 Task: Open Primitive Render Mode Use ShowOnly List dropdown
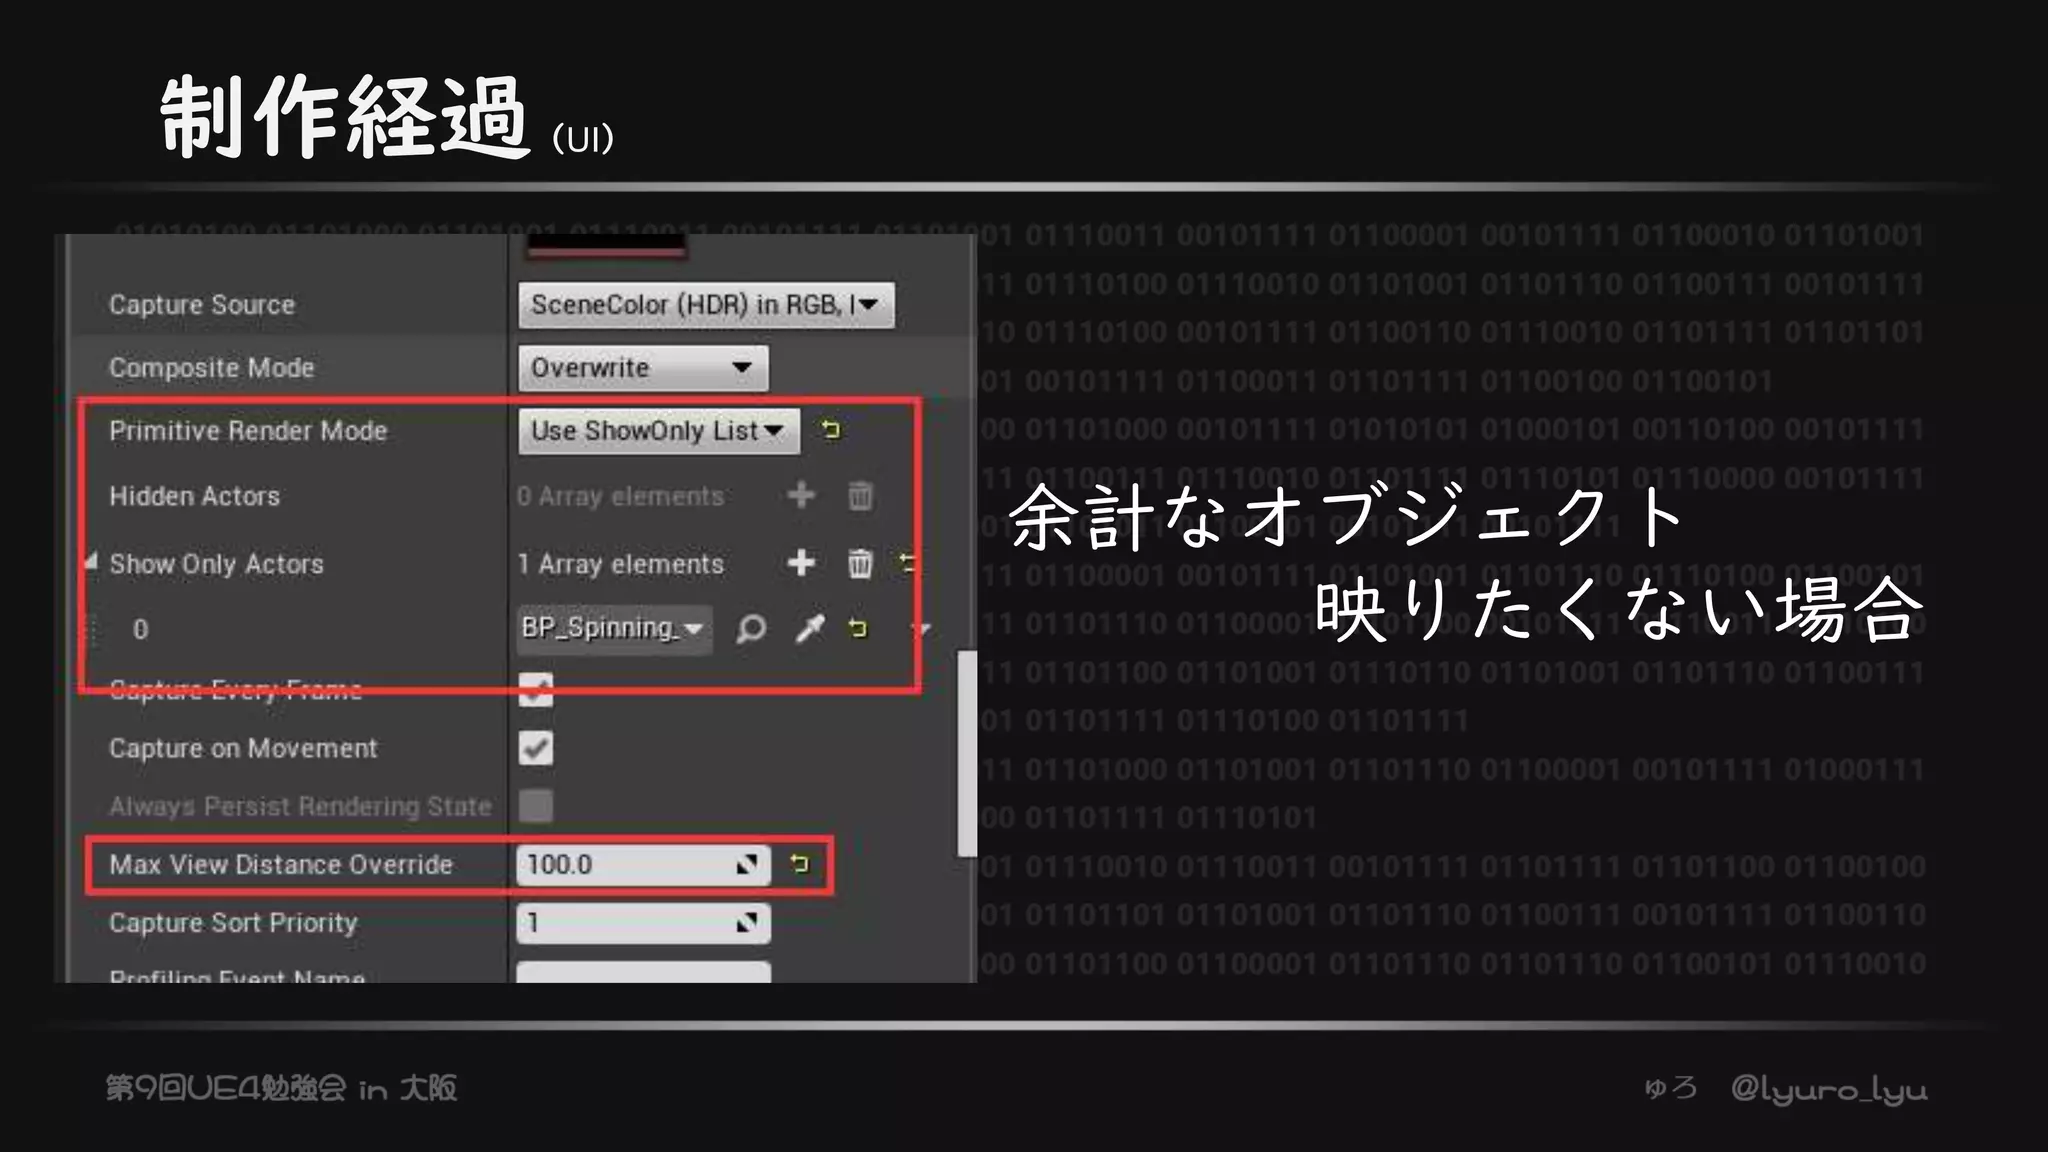tap(658, 431)
